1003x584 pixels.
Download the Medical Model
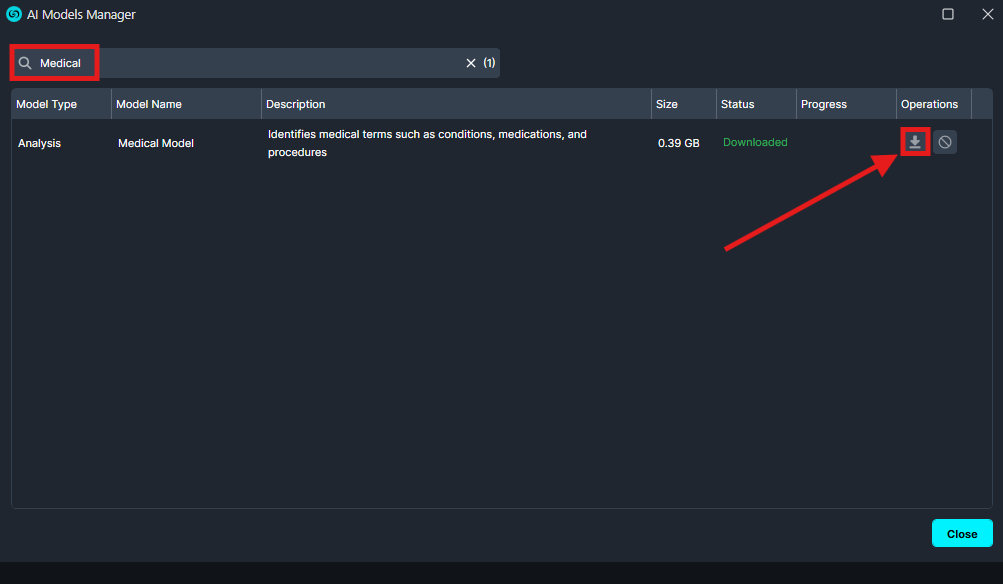914,142
